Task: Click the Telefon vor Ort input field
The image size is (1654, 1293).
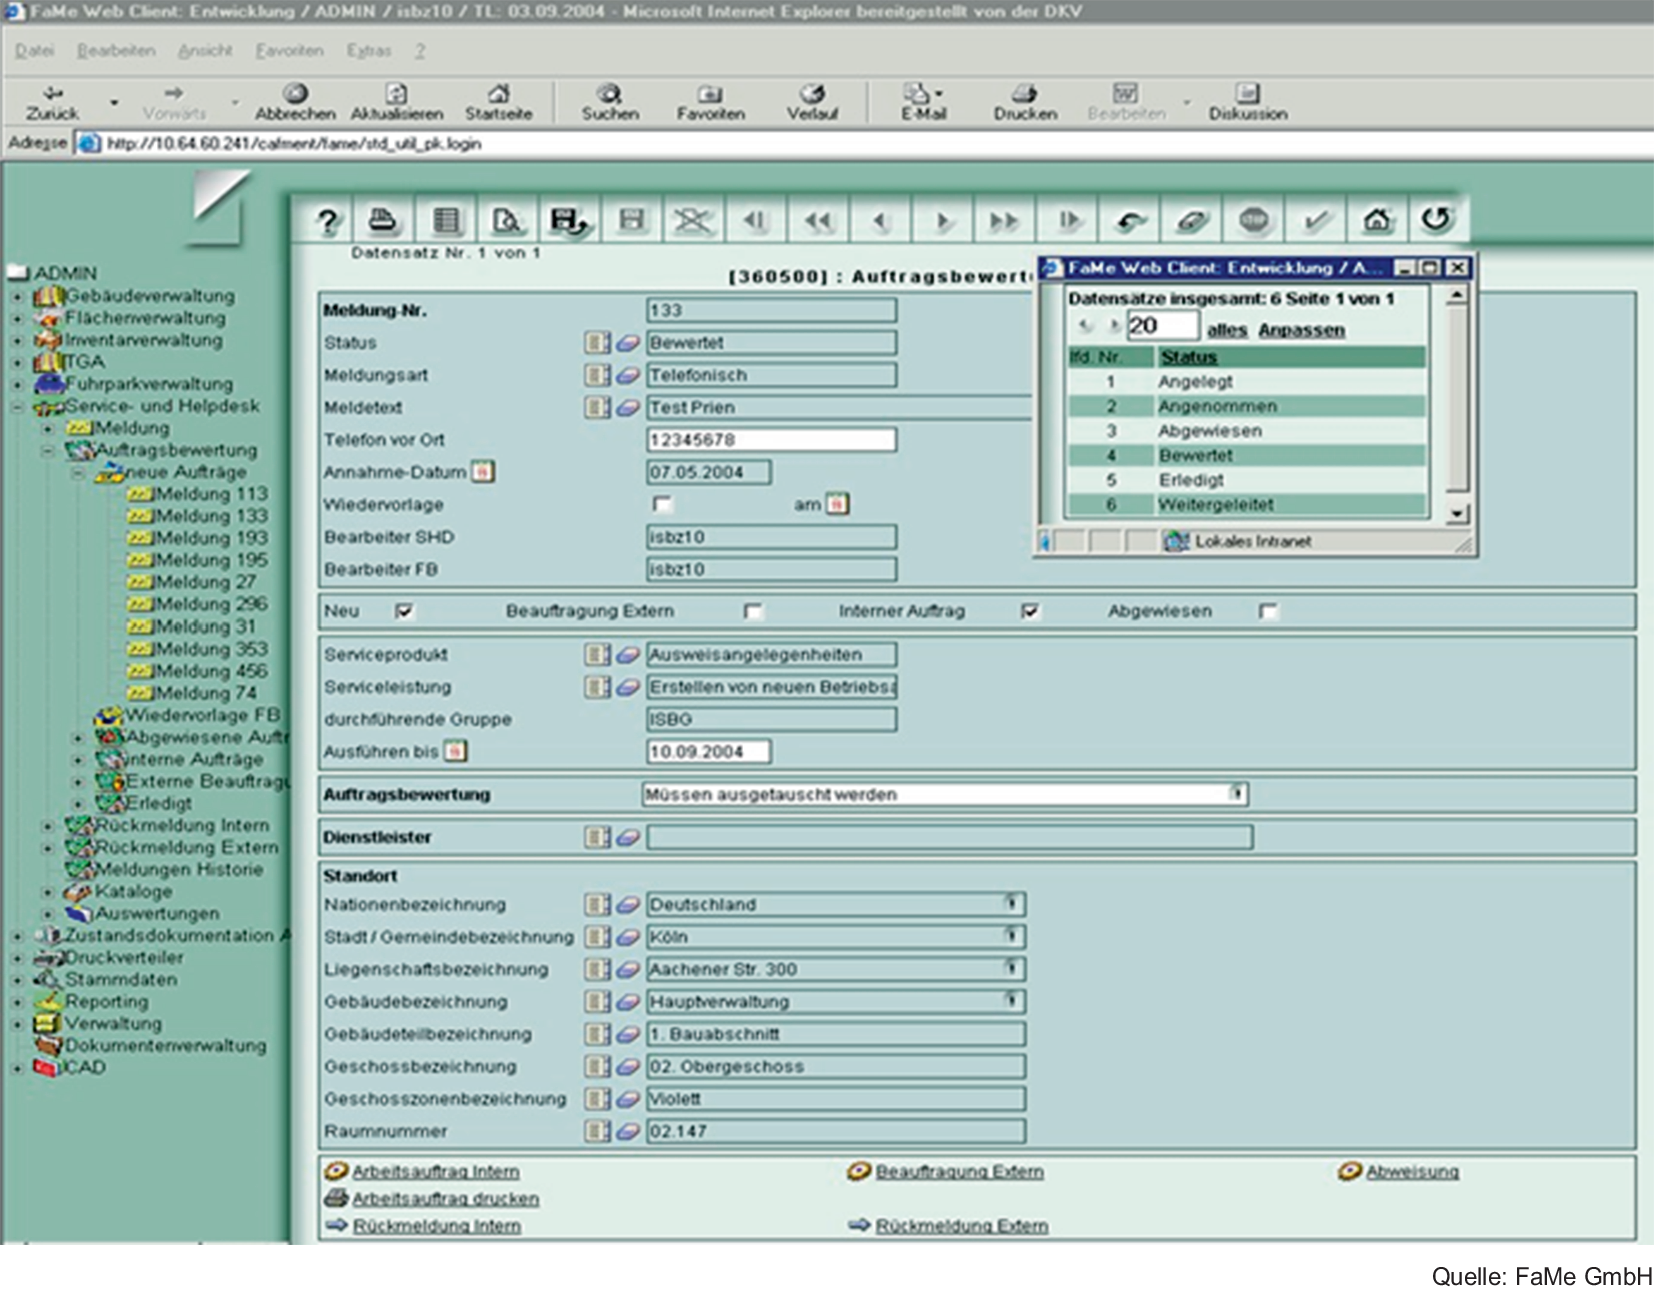Action: (x=771, y=440)
